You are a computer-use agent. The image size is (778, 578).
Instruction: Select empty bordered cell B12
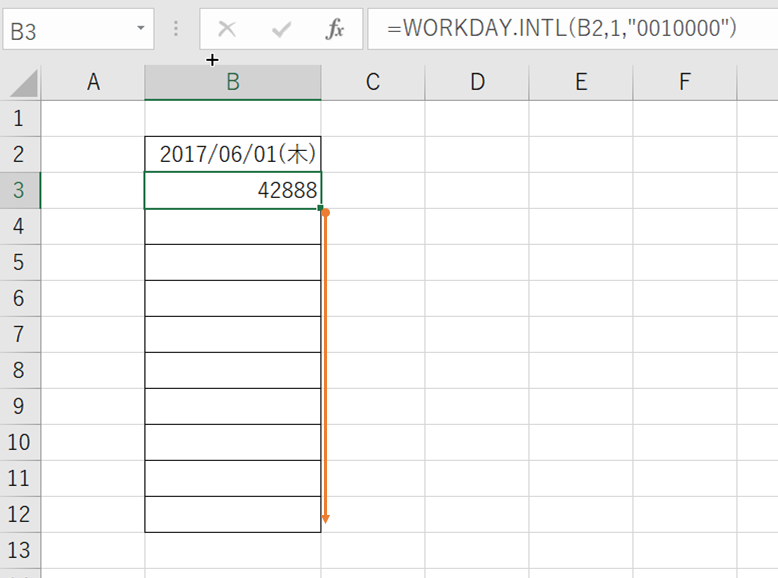(x=233, y=514)
